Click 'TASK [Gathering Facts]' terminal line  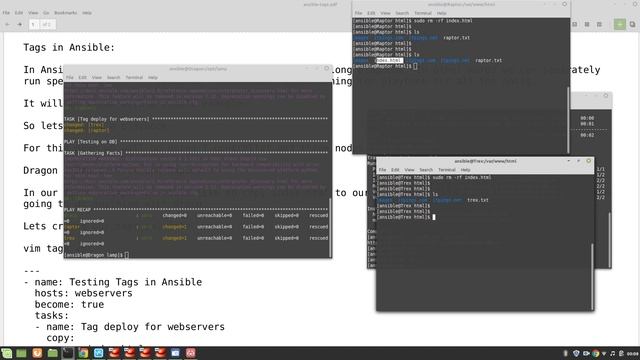click(x=196, y=153)
